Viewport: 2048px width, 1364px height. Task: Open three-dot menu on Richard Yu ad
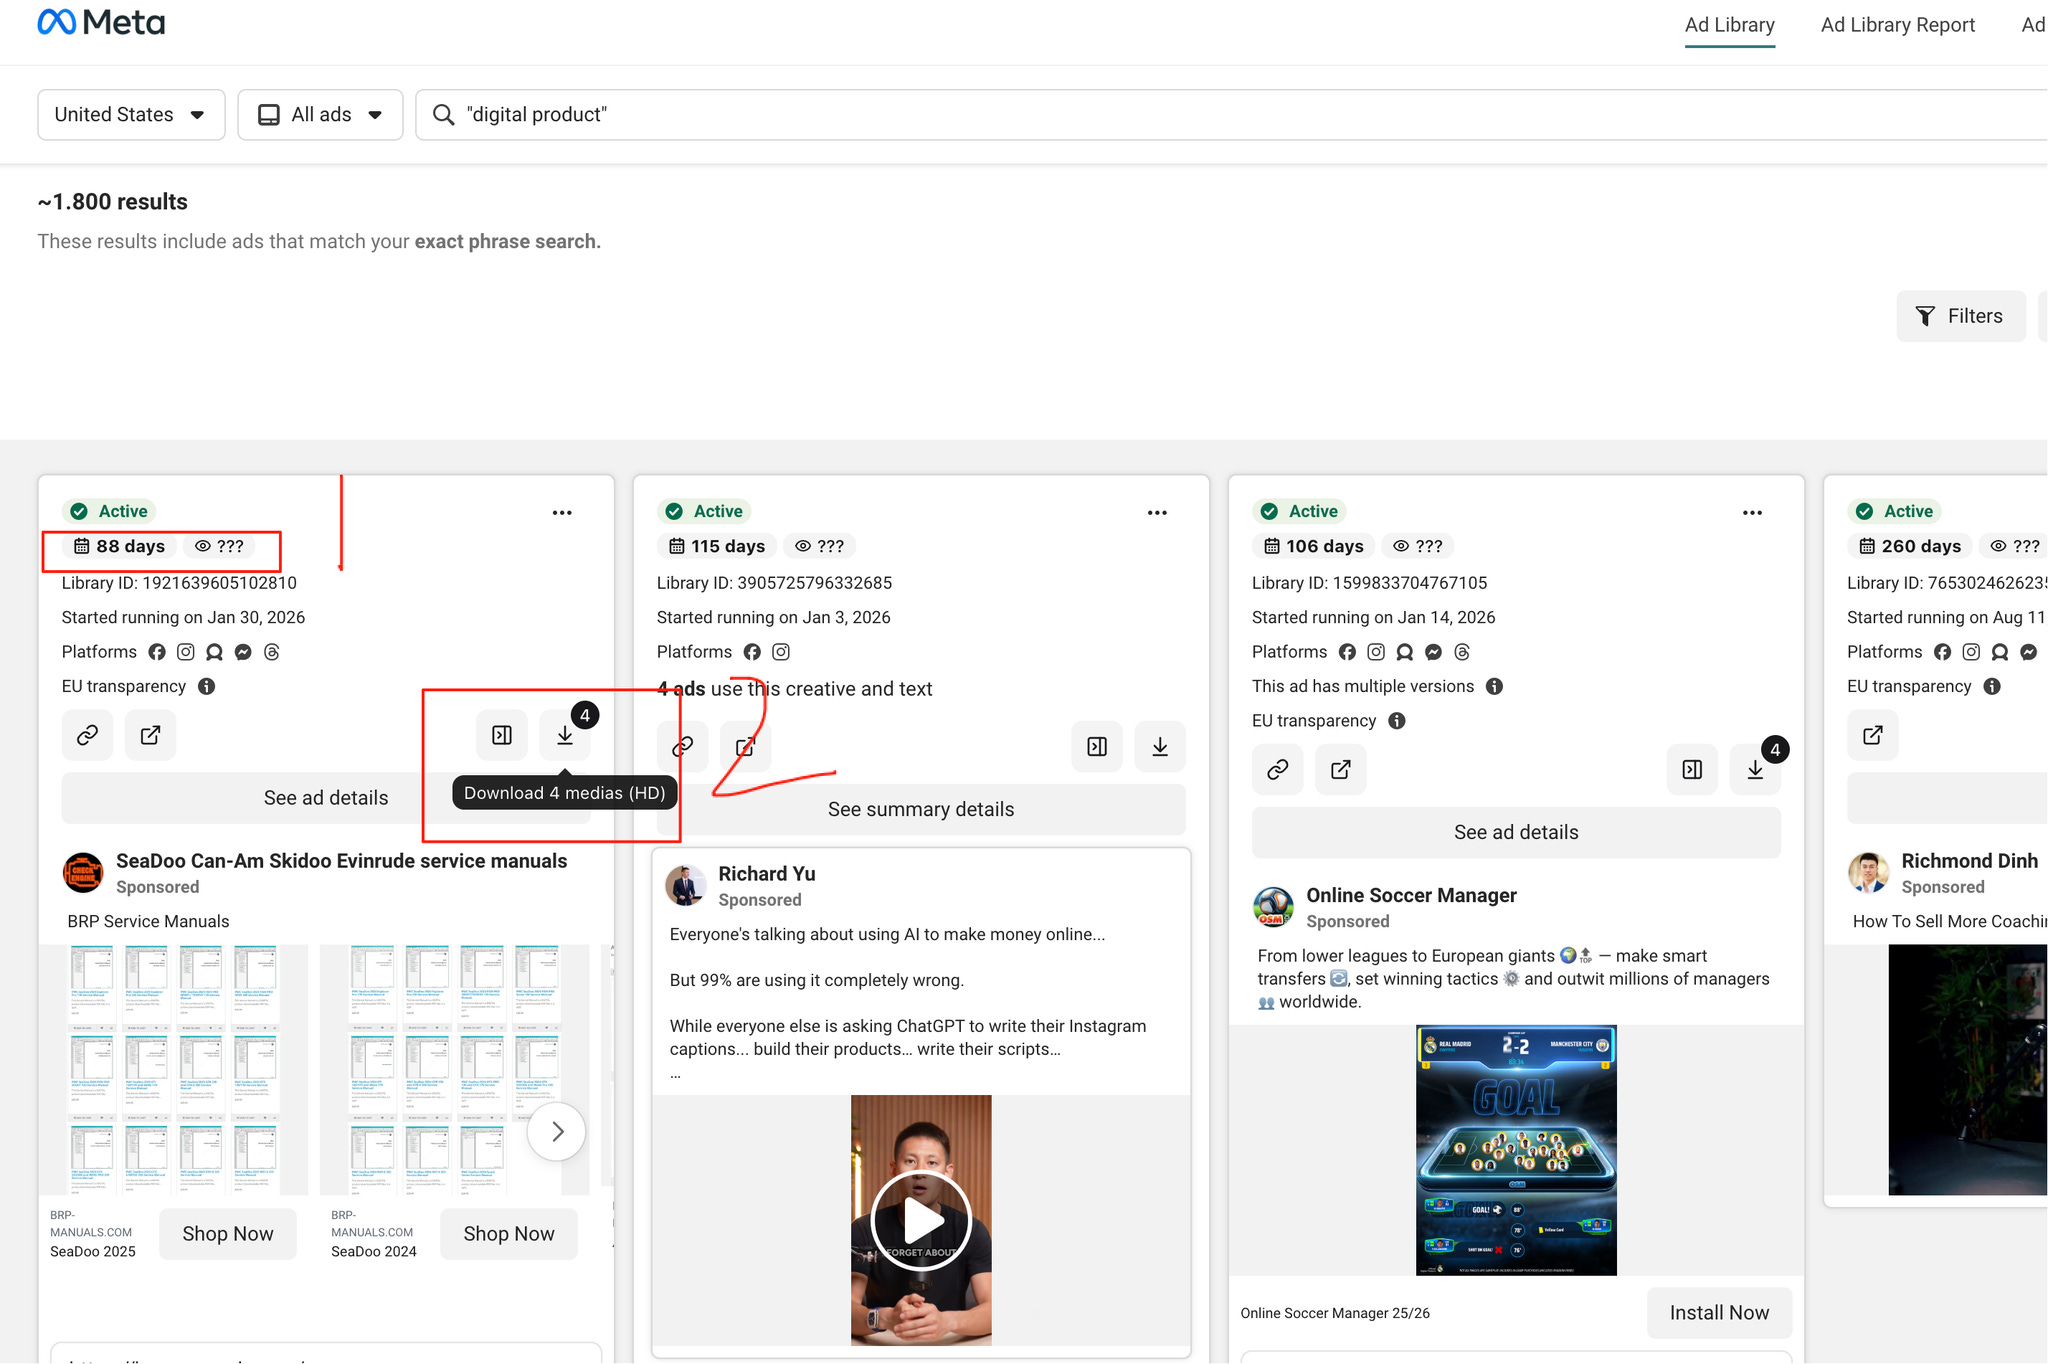point(1157,512)
